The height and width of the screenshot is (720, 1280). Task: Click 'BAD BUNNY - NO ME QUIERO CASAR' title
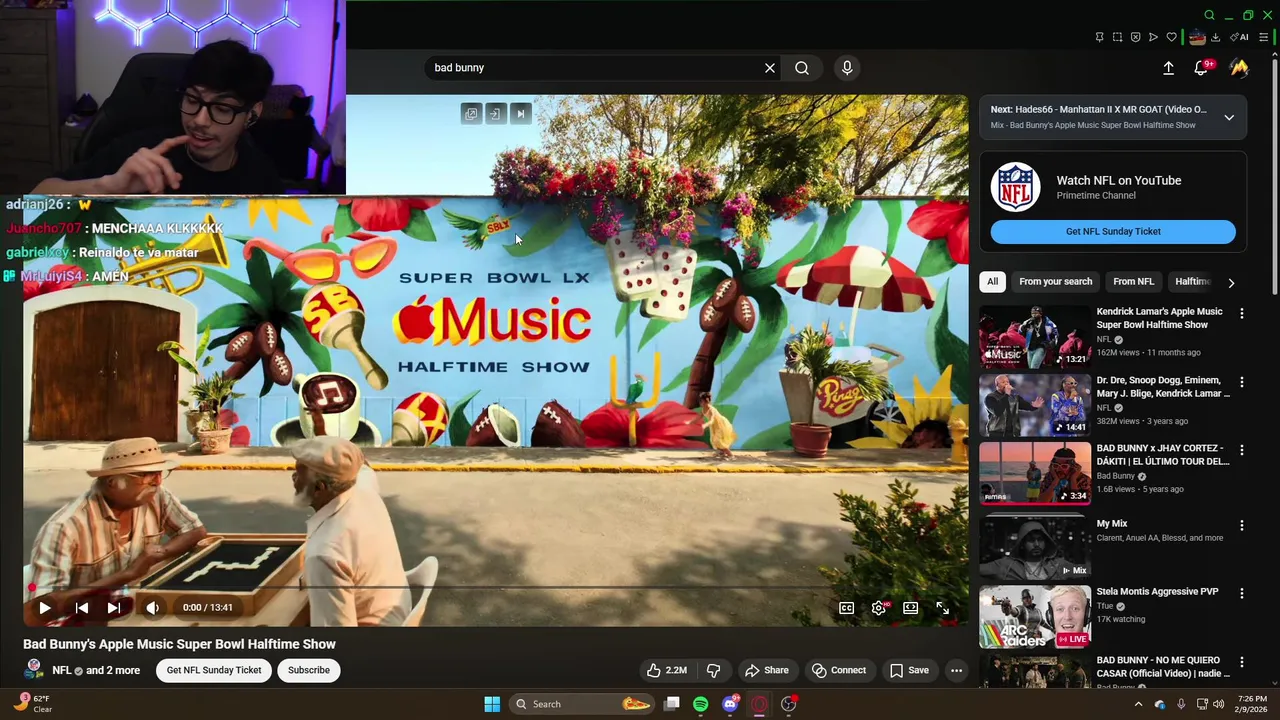(1163, 667)
